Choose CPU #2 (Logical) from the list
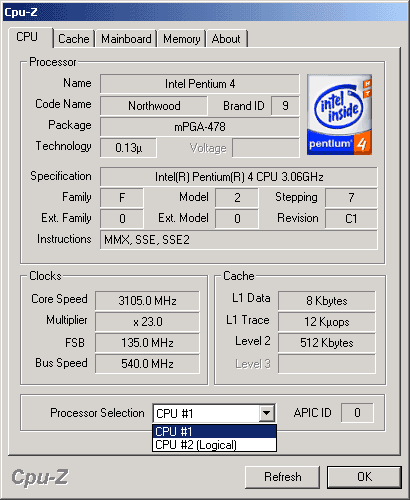410x500 pixels. (x=214, y=445)
